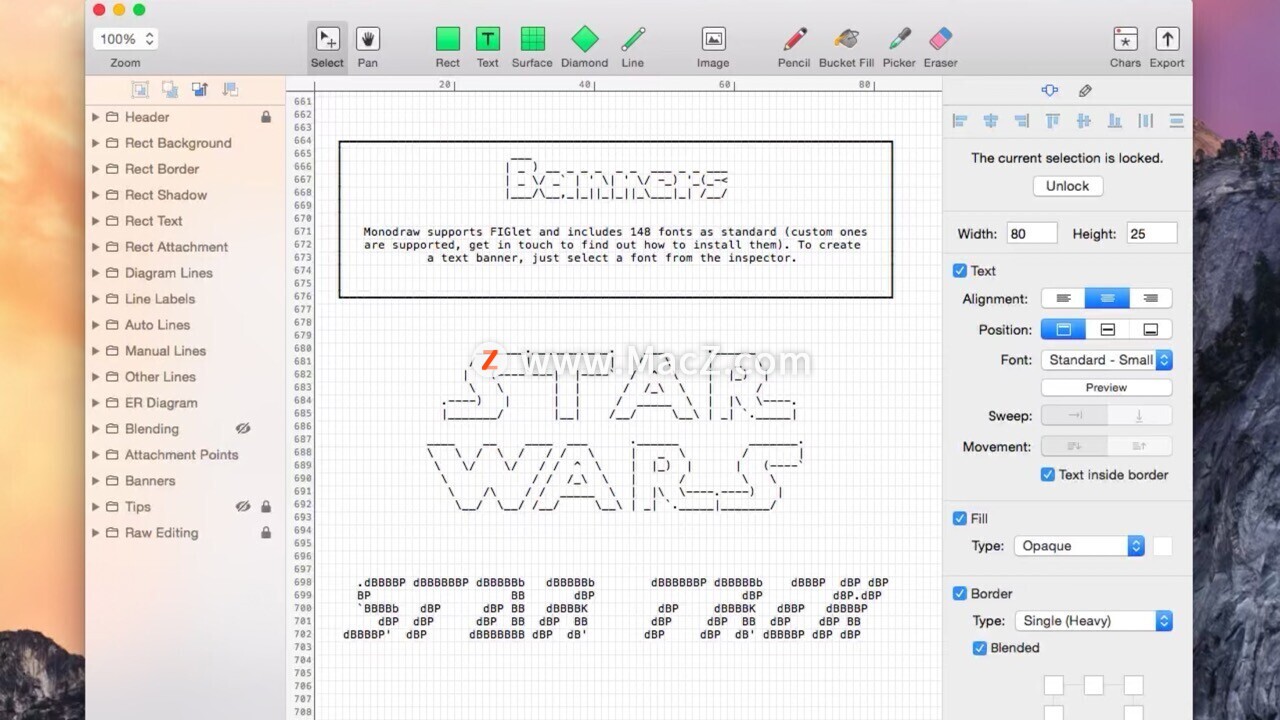
Task: Activate the Pan hand tool
Action: (x=368, y=47)
